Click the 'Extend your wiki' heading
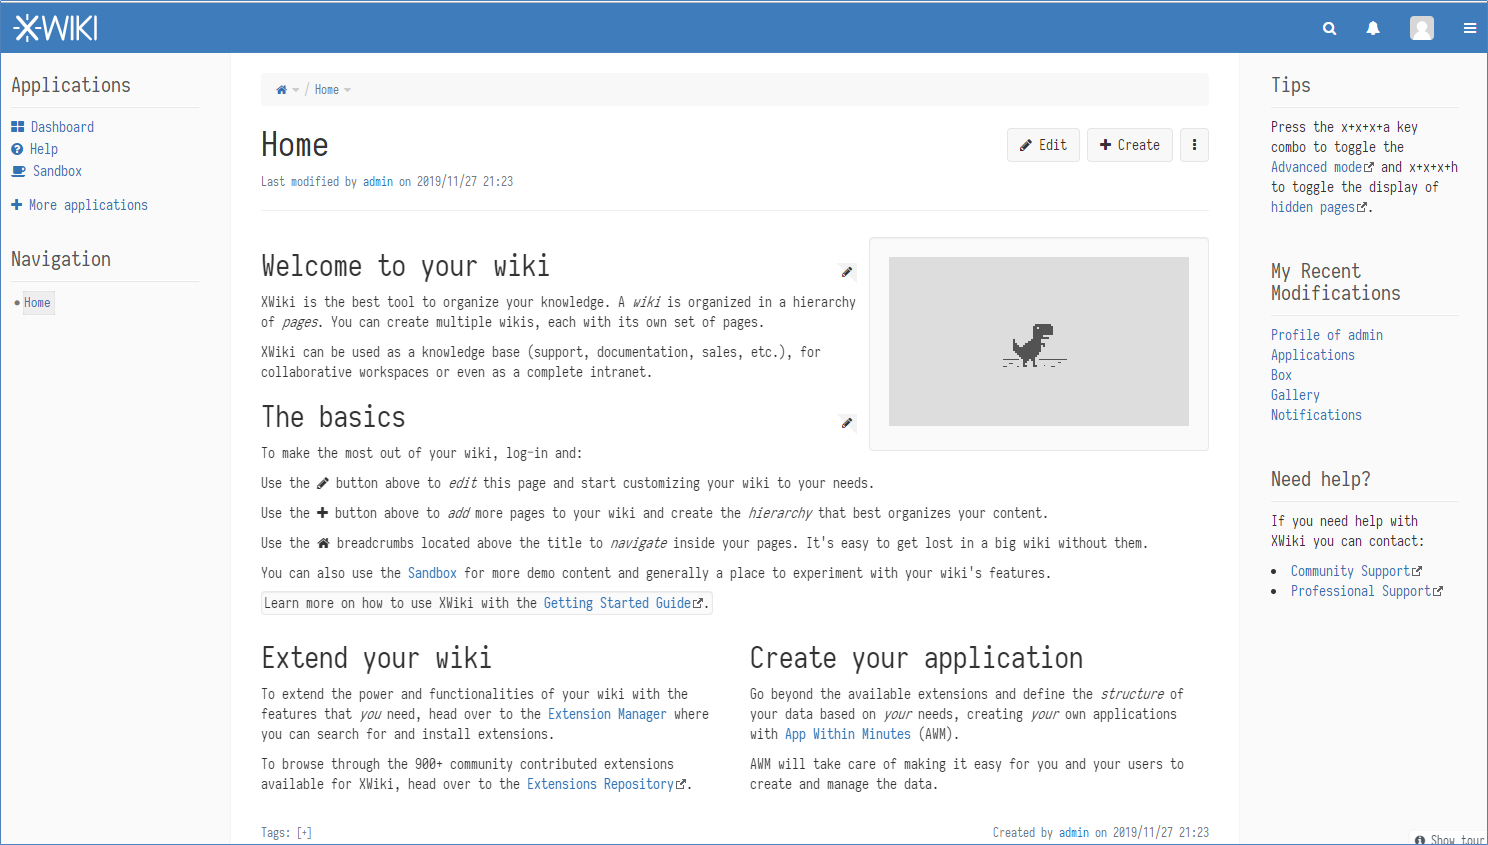Viewport: 1488px width, 845px height. [376, 658]
